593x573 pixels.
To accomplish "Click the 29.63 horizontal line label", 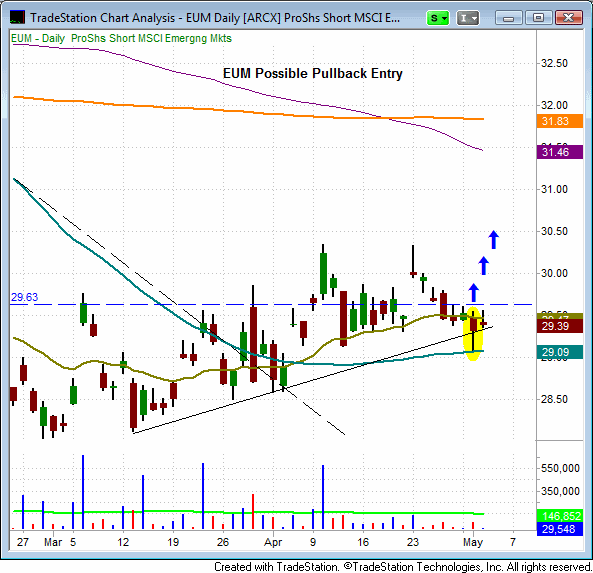I will click(x=25, y=297).
